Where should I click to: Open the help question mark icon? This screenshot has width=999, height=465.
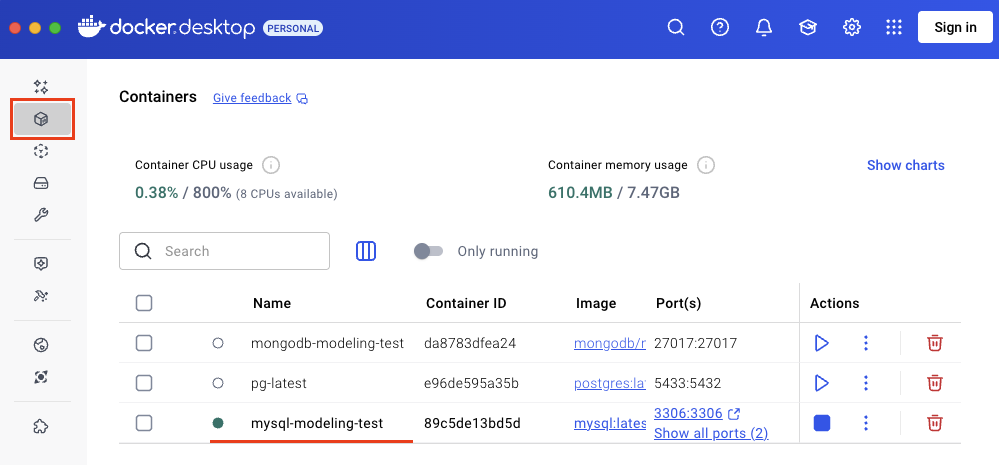[x=720, y=27]
